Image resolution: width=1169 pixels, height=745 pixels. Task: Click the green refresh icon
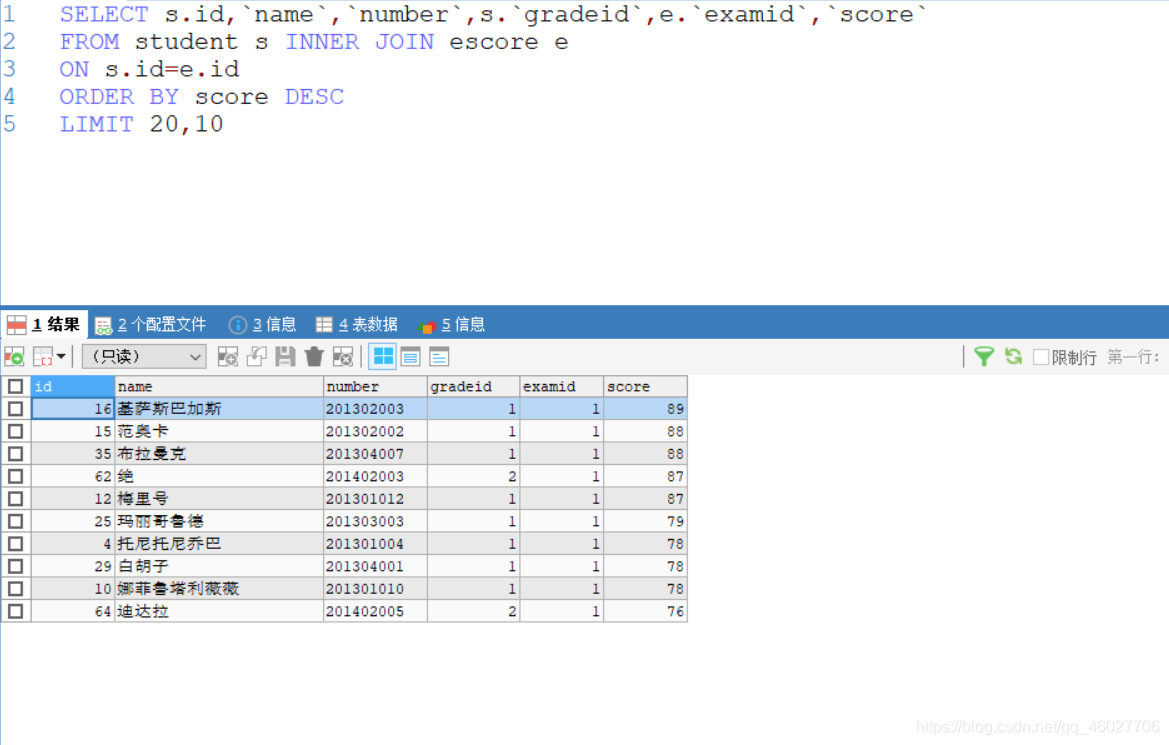coord(1013,357)
